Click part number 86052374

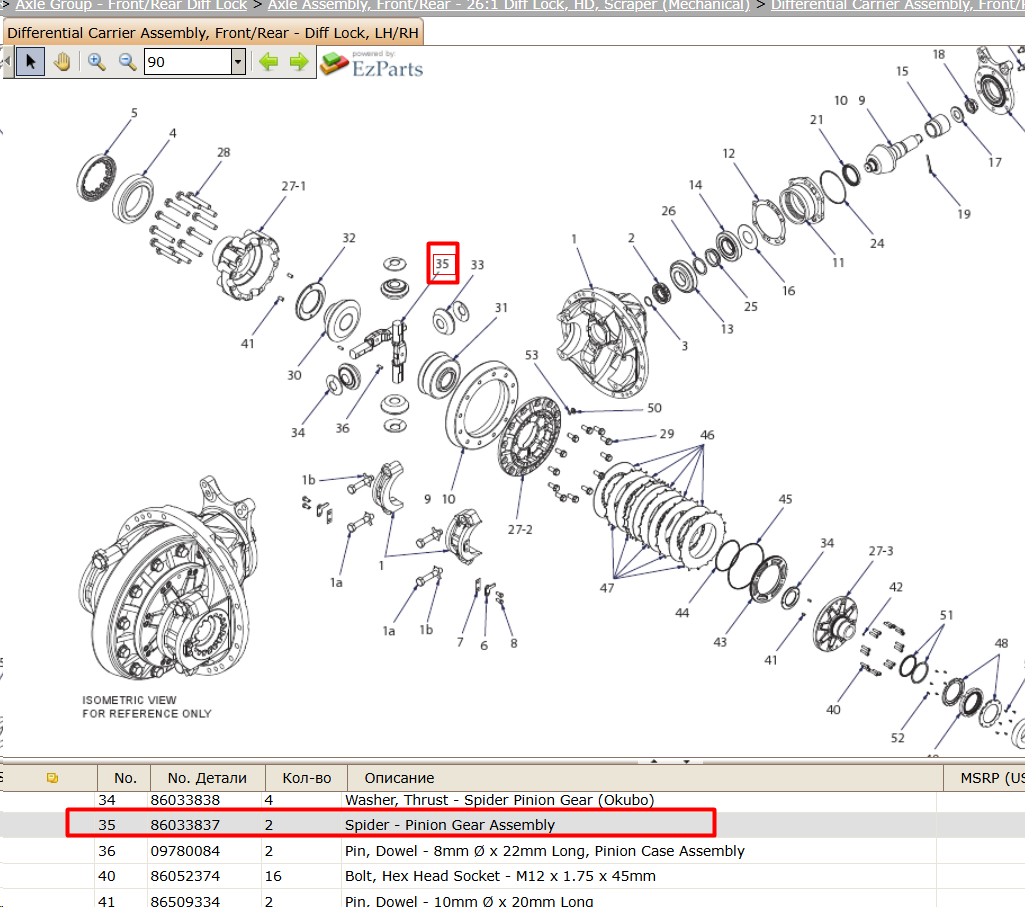tap(185, 876)
